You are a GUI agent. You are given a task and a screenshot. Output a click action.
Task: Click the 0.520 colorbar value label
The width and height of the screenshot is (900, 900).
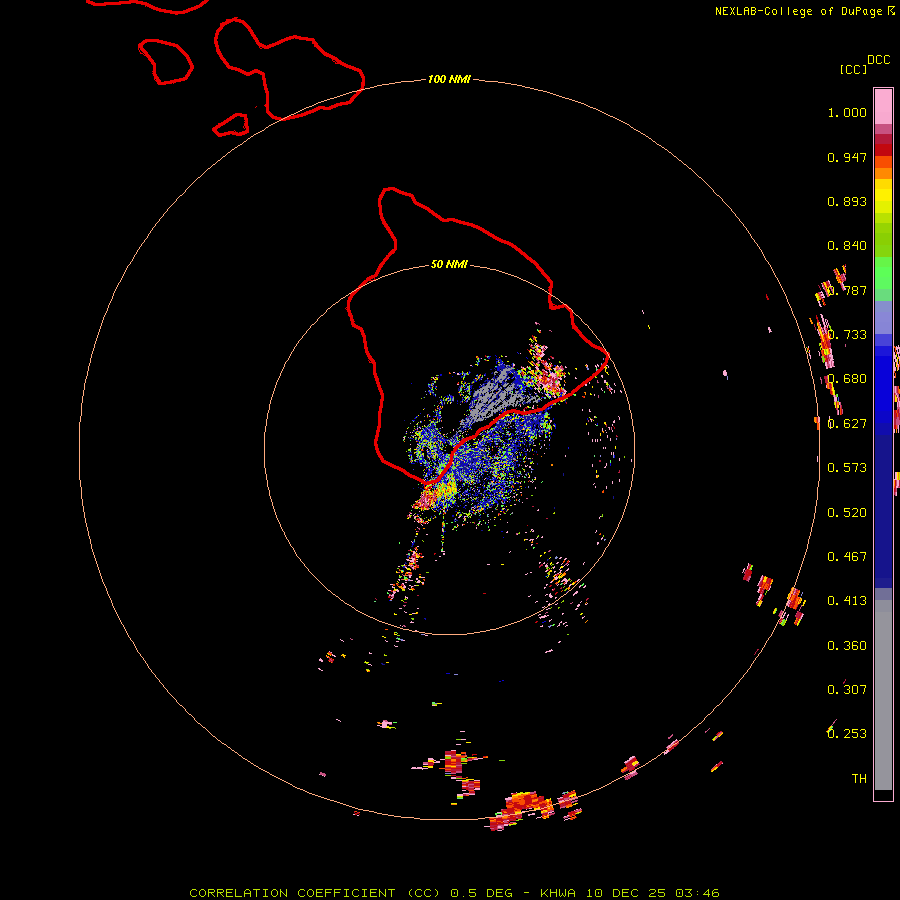(847, 513)
